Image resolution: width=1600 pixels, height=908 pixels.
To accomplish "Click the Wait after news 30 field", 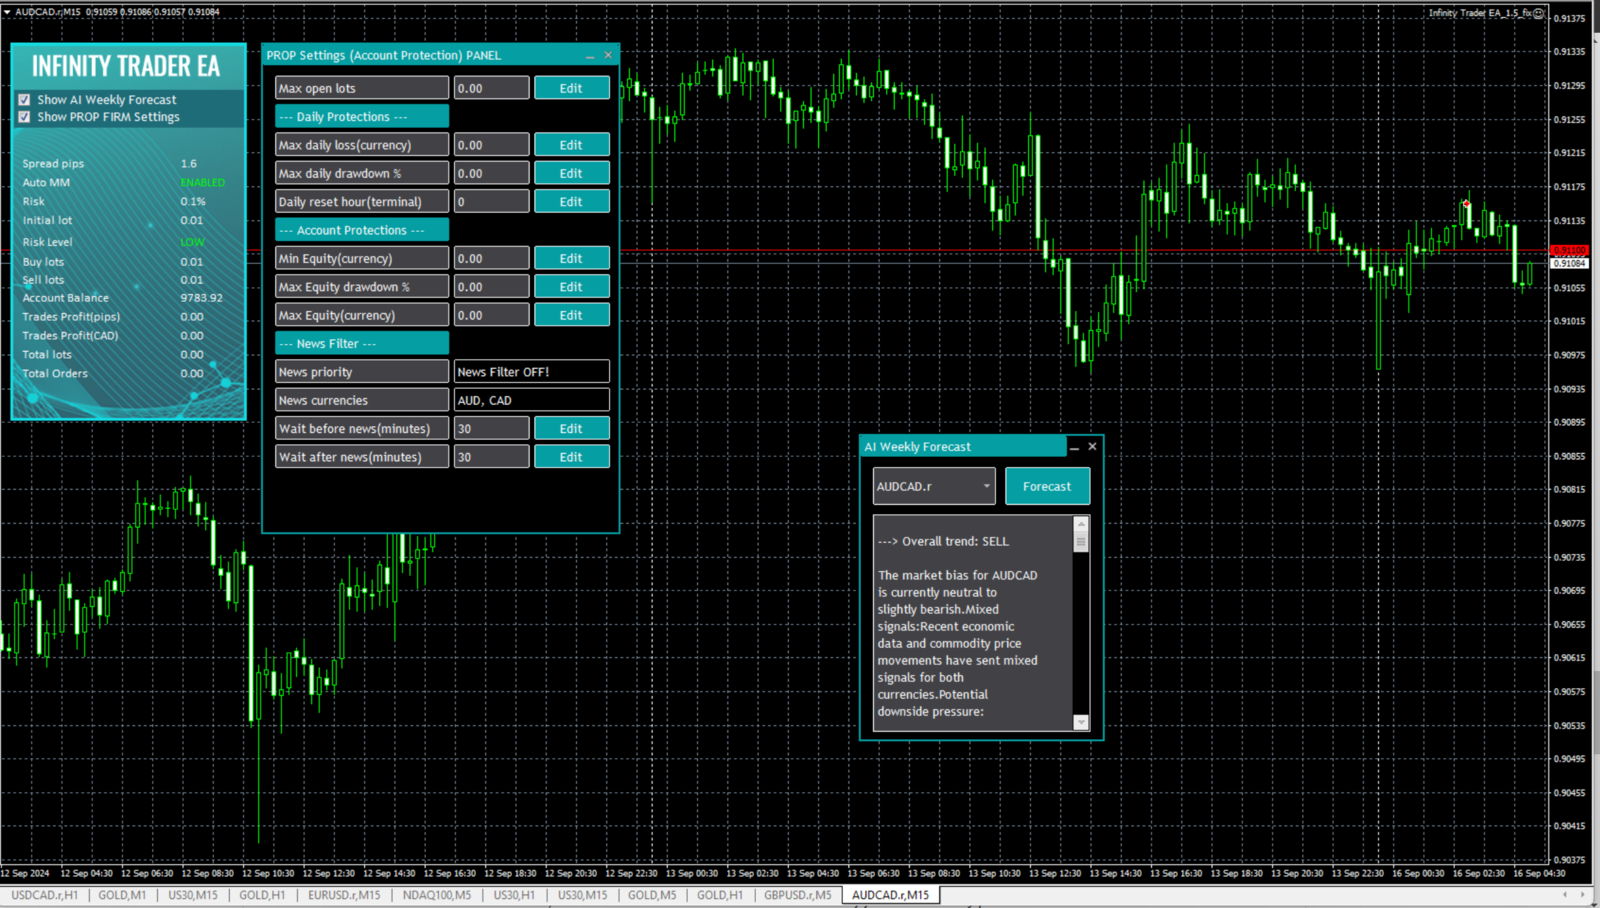I will [x=491, y=457].
